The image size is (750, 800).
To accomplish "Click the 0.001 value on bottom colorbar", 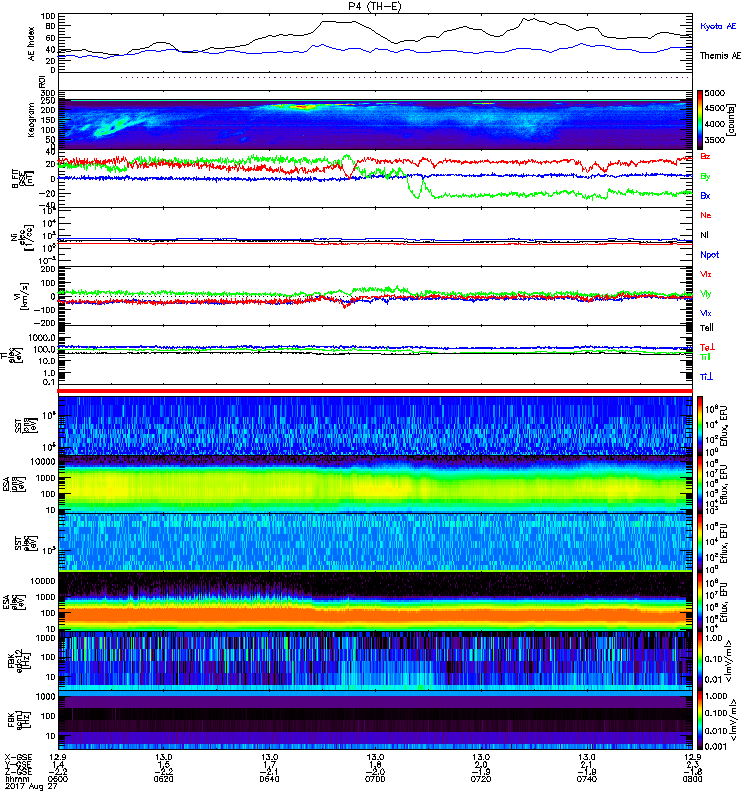I will click(x=715, y=747).
